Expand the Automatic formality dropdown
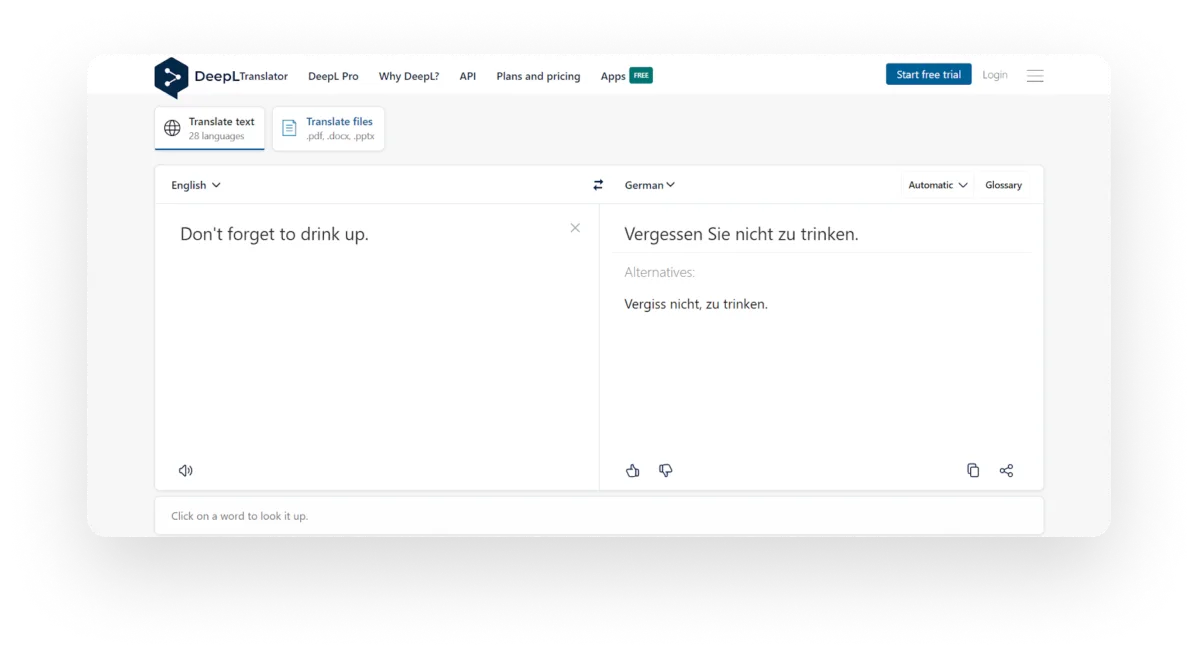 click(936, 184)
